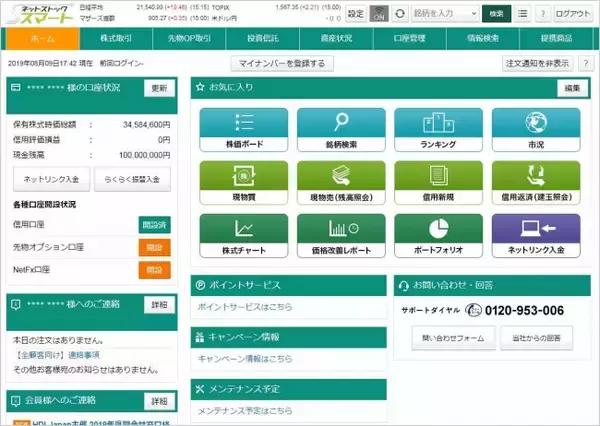The image size is (600, 426).
Task: Toggle the ON auto-update wifi switch
Action: click(x=379, y=13)
